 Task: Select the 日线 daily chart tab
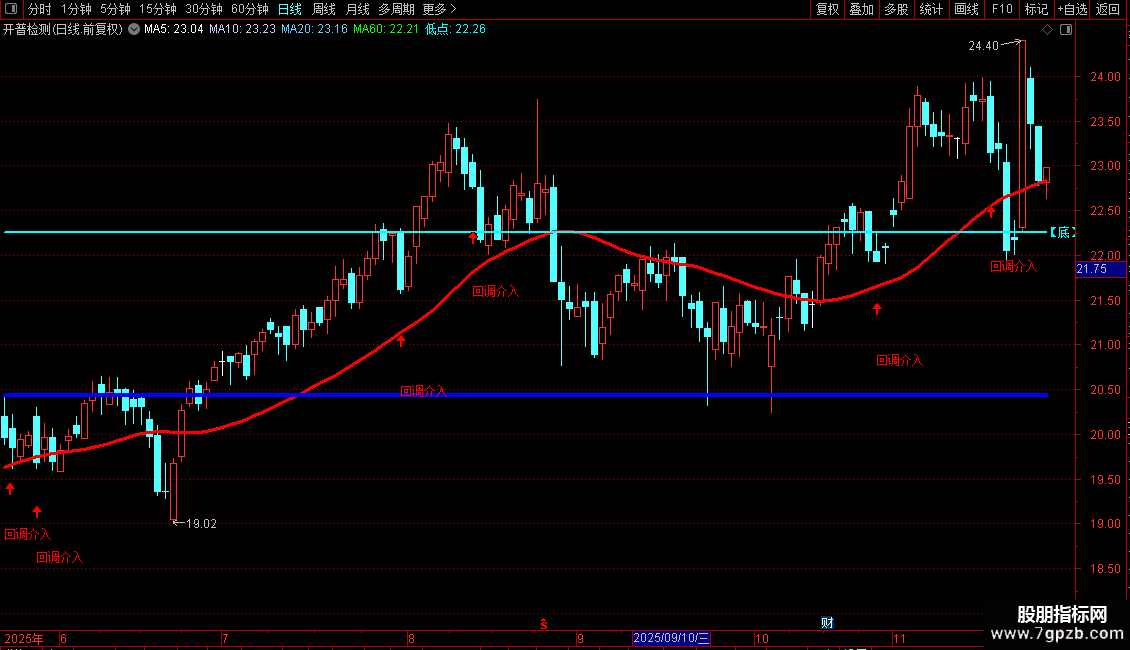pyautogui.click(x=290, y=9)
